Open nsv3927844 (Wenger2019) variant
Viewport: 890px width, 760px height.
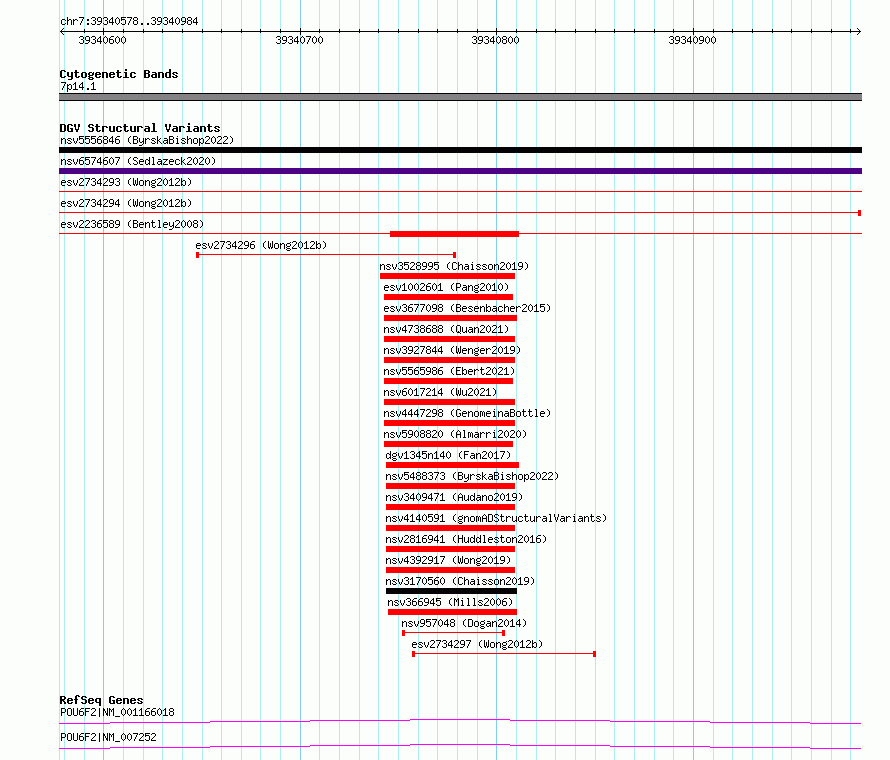[452, 350]
